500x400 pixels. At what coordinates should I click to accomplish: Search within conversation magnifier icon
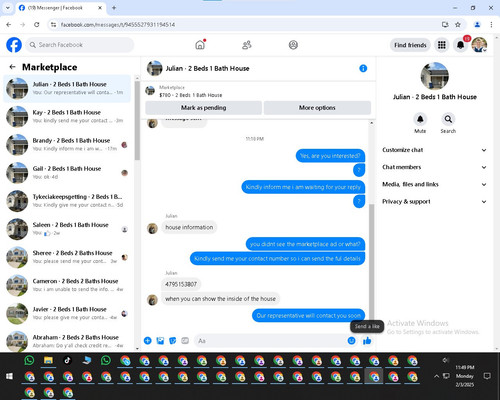coord(448,119)
